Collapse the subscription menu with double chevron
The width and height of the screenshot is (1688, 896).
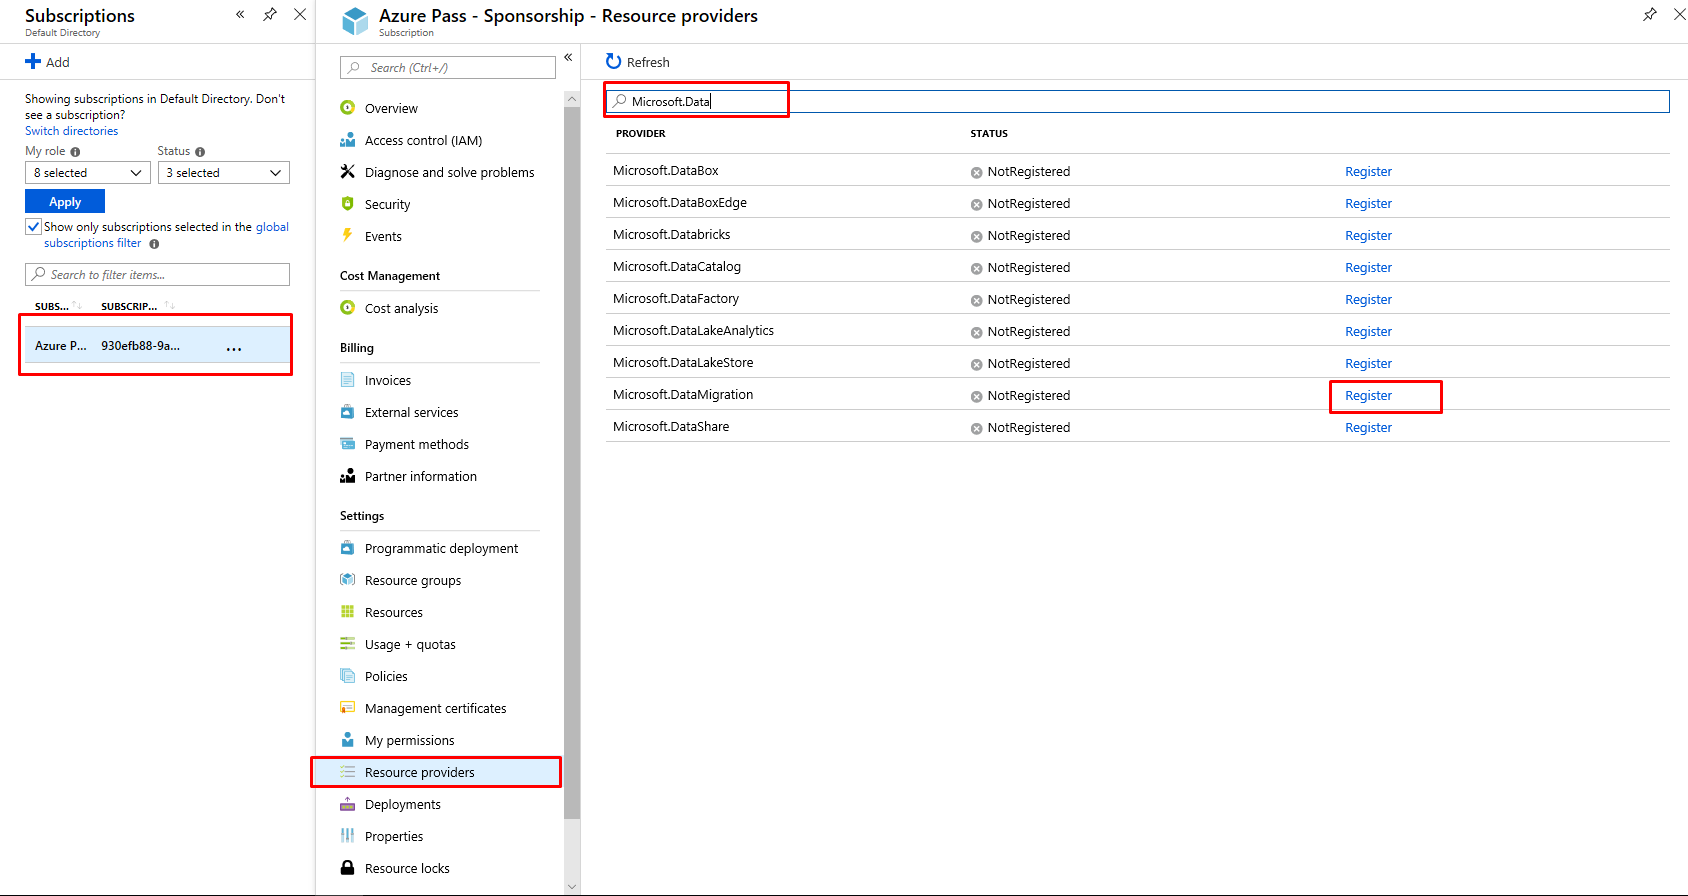[x=568, y=57]
